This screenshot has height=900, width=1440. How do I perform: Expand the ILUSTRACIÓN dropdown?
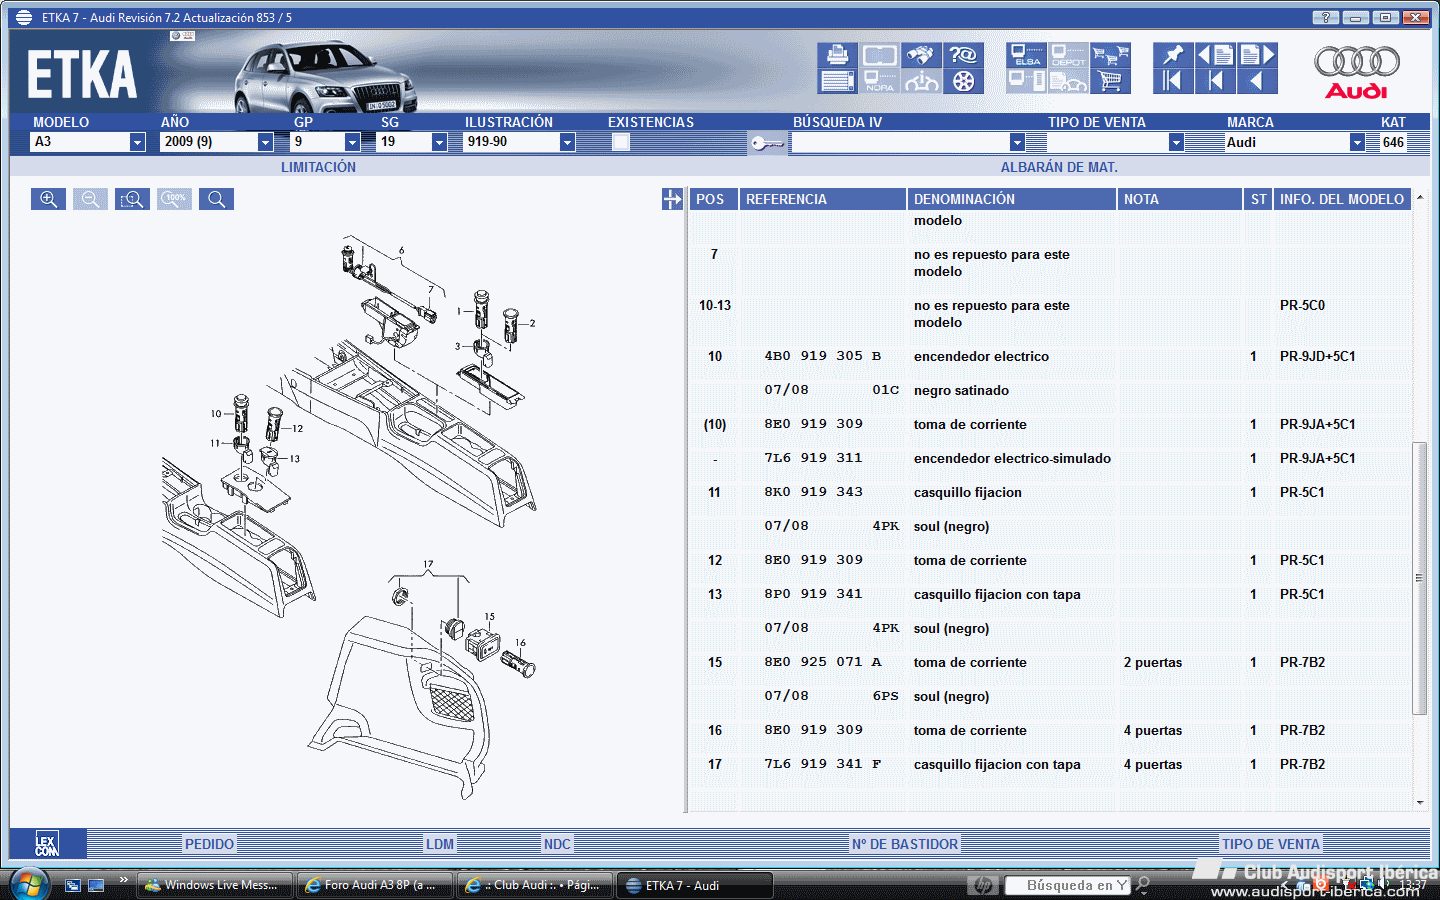[567, 142]
